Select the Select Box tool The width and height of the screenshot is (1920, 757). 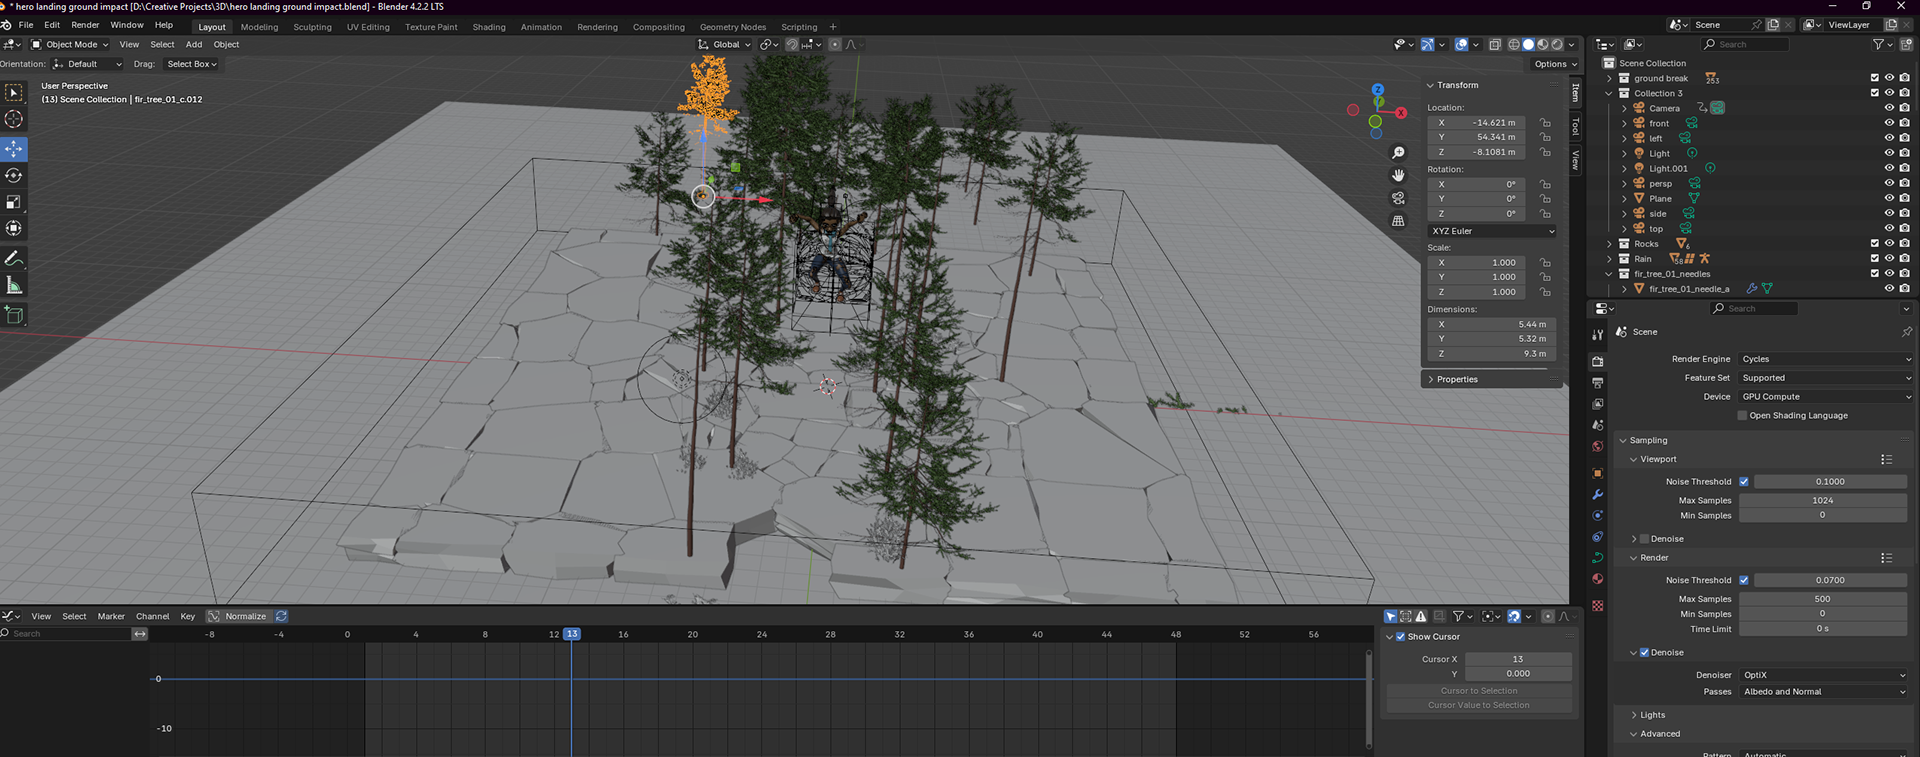click(14, 93)
